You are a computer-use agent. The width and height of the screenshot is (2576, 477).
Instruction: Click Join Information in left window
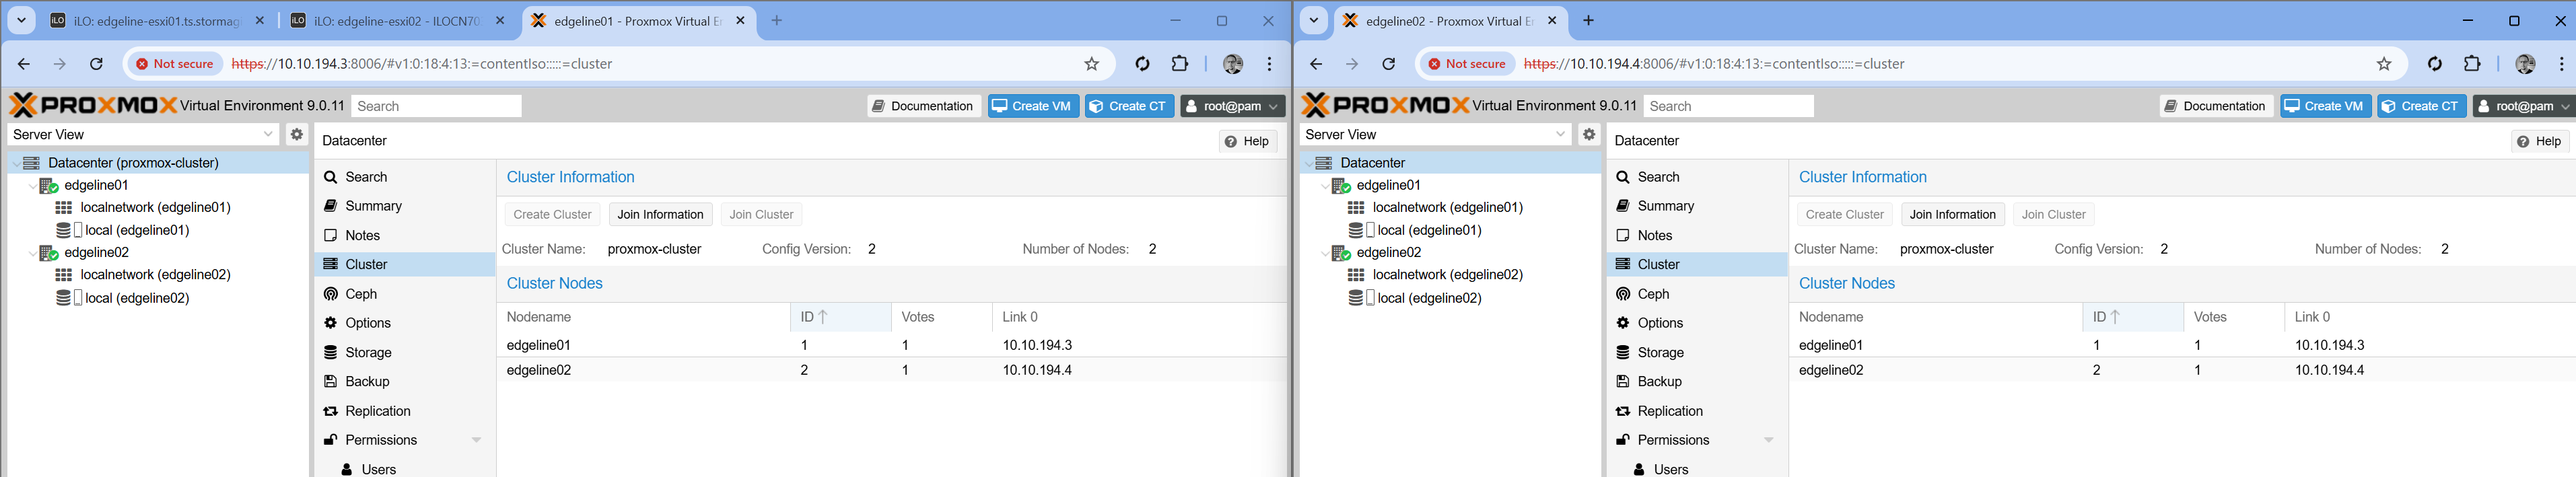coord(660,214)
